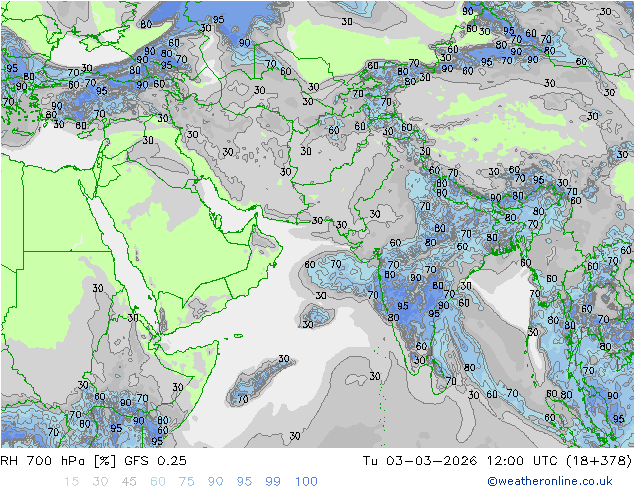Image resolution: width=634 pixels, height=490 pixels.
Task: Select the 'Tu 03-03-2026 12:00 UTC (18+378)' timestamp
Action: 497,460
